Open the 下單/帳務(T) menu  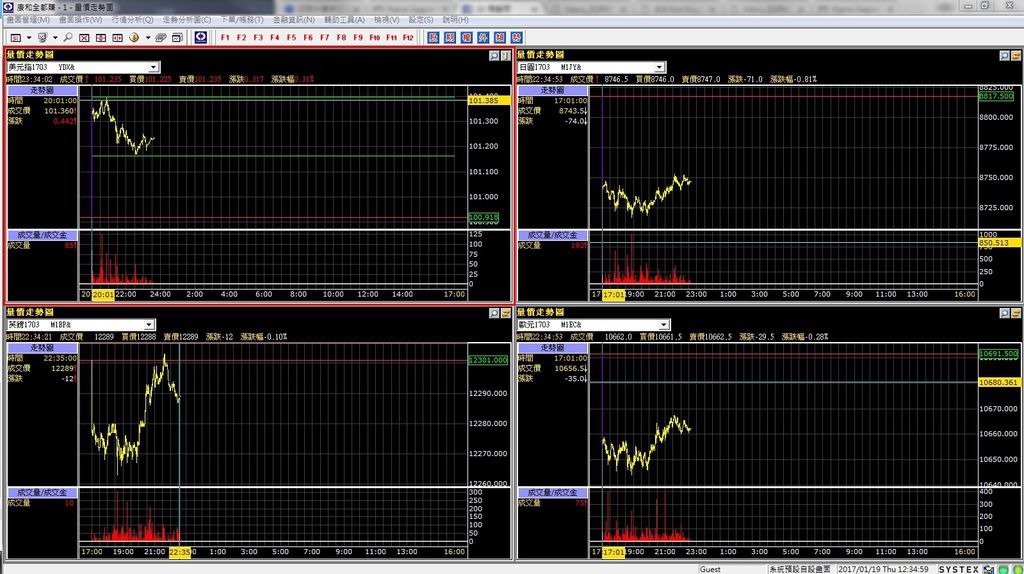click(x=242, y=20)
